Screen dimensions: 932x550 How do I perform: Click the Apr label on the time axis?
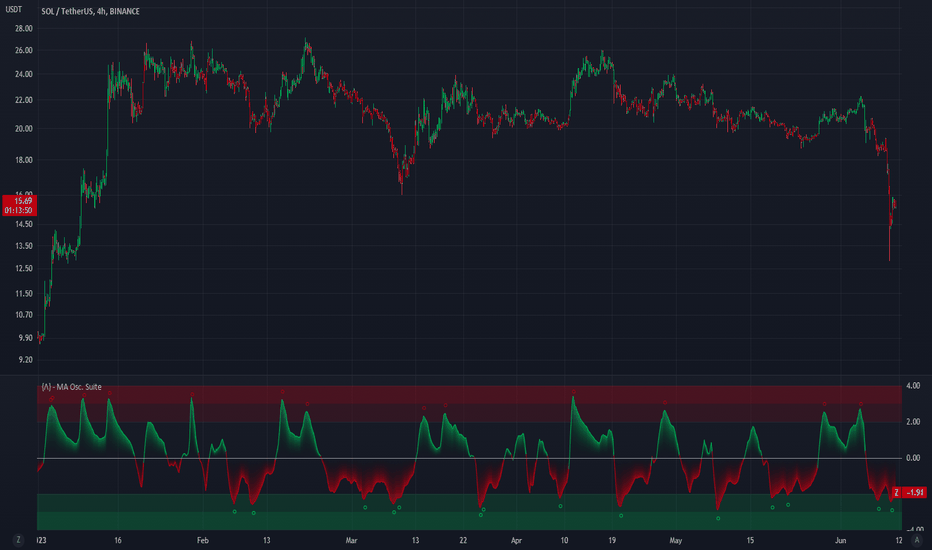pos(516,540)
